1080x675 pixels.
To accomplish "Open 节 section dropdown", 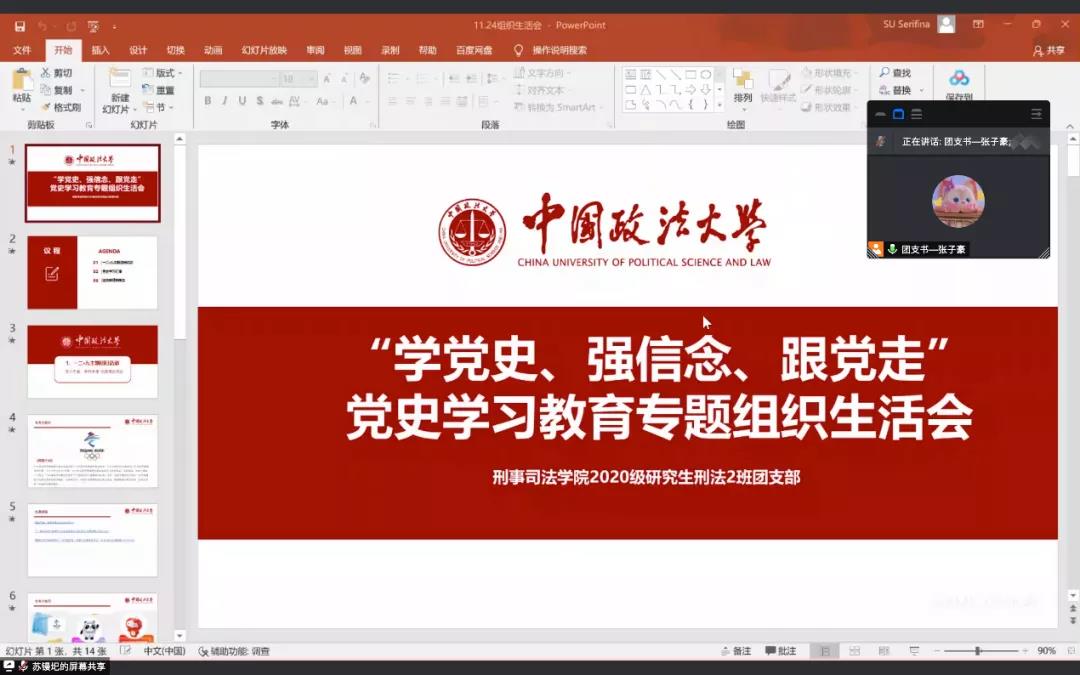I will coord(159,107).
